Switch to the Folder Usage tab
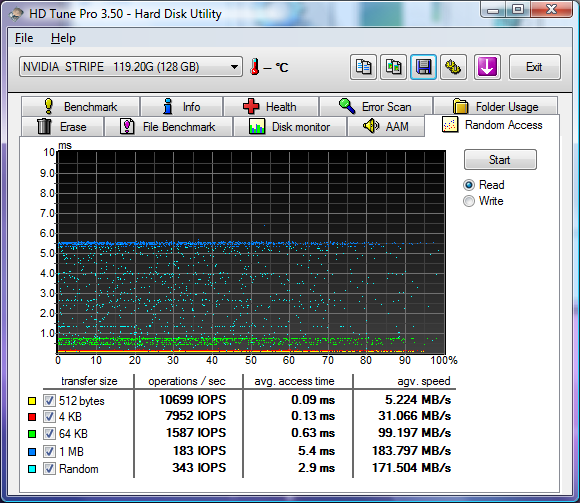580x503 pixels. 496,107
